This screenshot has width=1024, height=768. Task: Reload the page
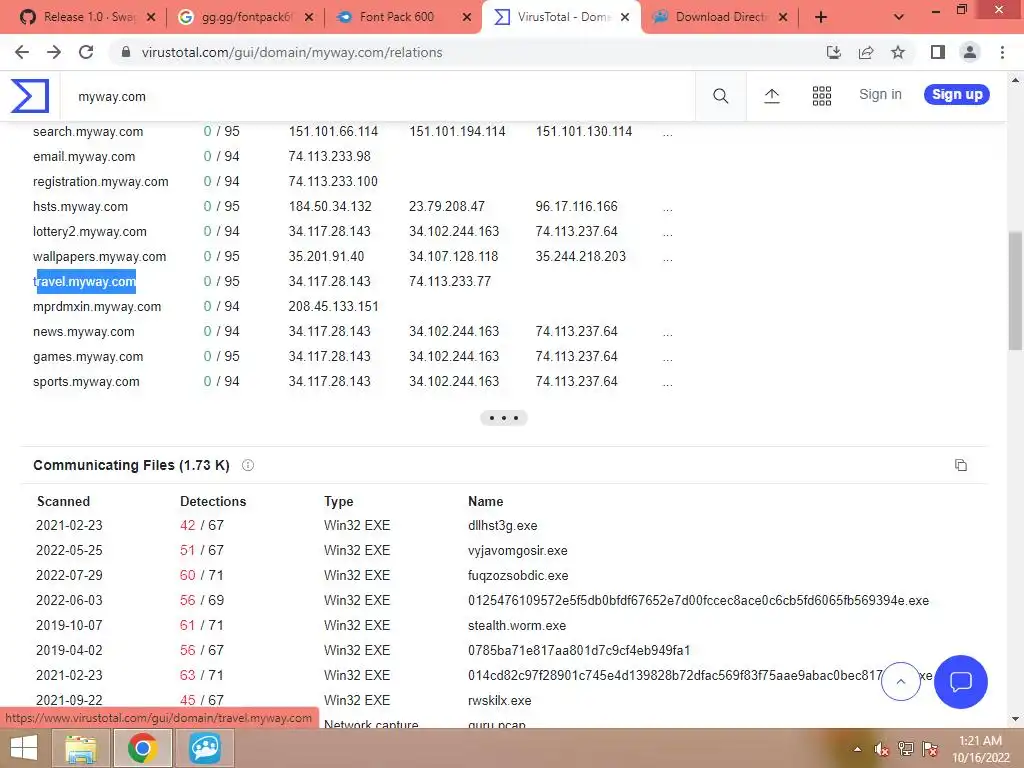(x=86, y=52)
